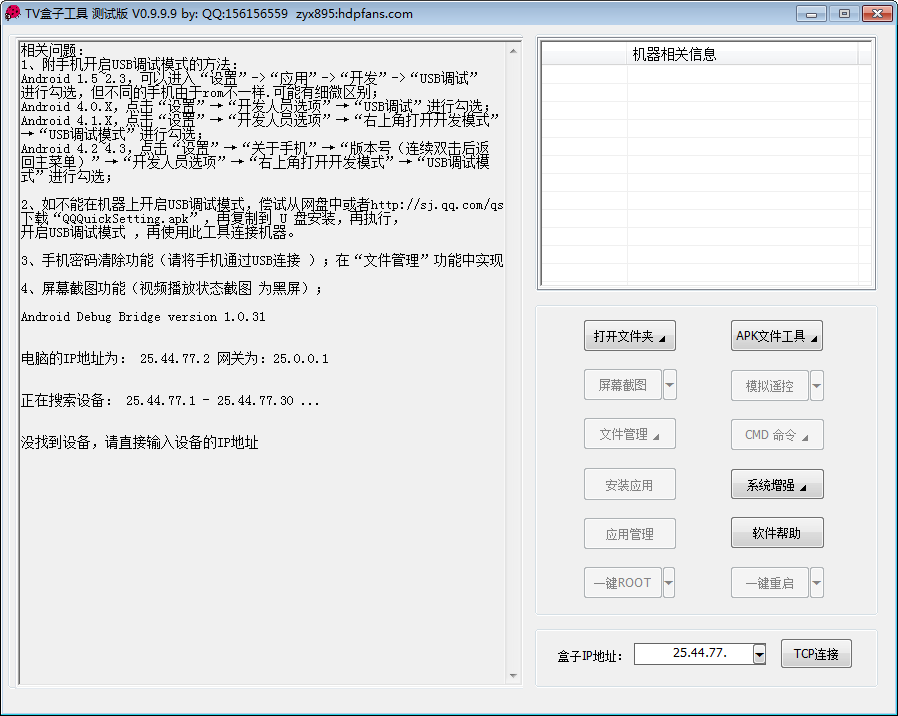
Task: Open the APK文件工具 APK tool menu
Action: point(777,336)
